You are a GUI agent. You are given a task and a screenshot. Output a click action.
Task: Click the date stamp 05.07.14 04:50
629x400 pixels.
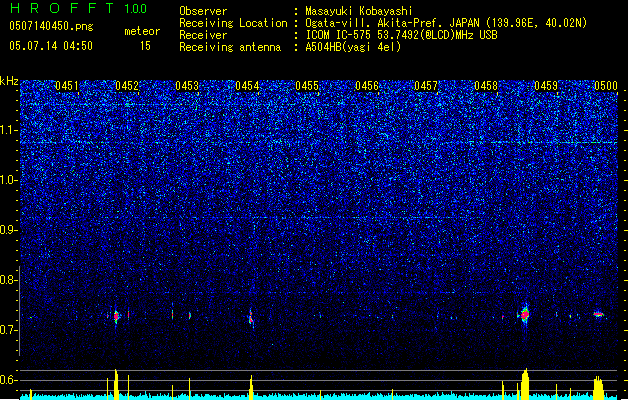coord(51,46)
